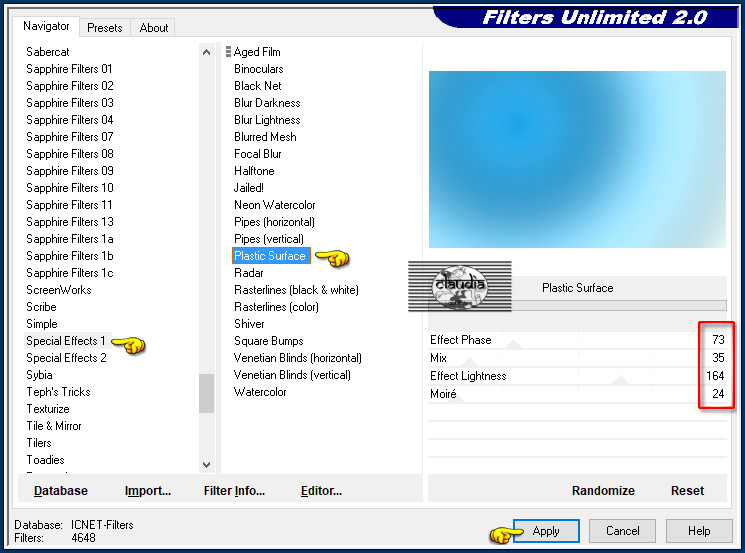
Task: Choose Pipes (horizontal) filter
Action: [274, 222]
